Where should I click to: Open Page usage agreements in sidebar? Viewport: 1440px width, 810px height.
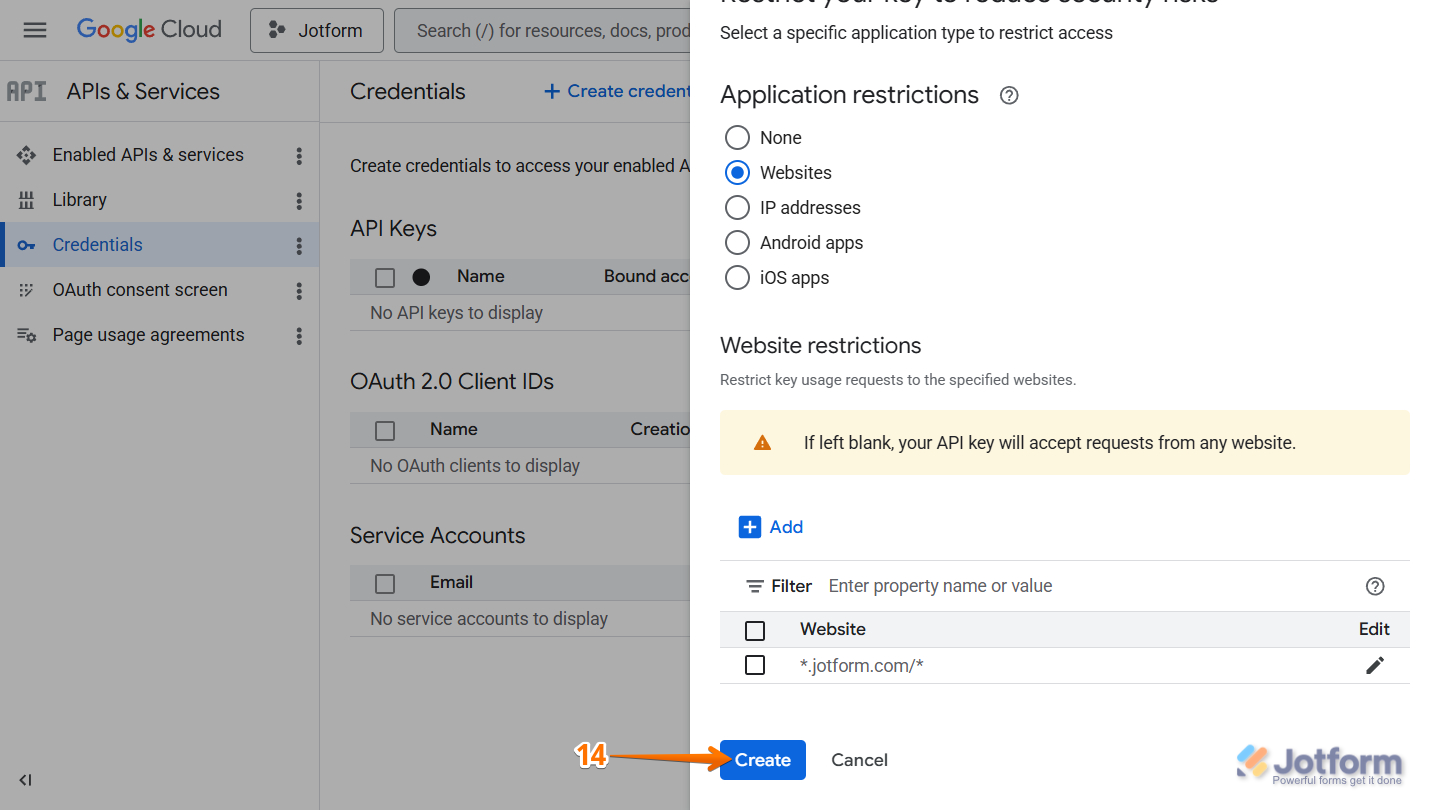pos(148,334)
